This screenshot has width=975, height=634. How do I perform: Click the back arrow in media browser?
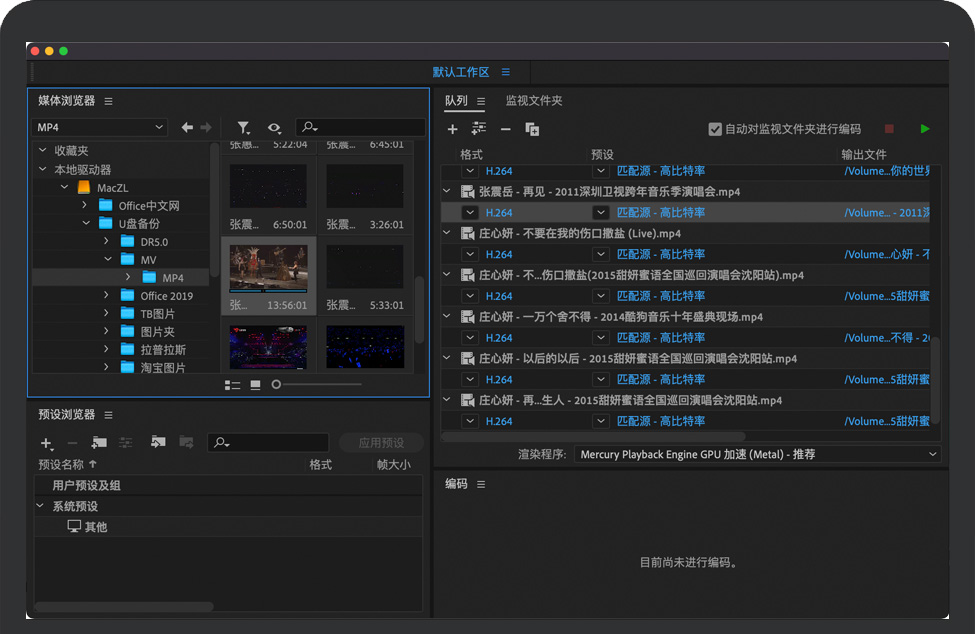tap(187, 128)
